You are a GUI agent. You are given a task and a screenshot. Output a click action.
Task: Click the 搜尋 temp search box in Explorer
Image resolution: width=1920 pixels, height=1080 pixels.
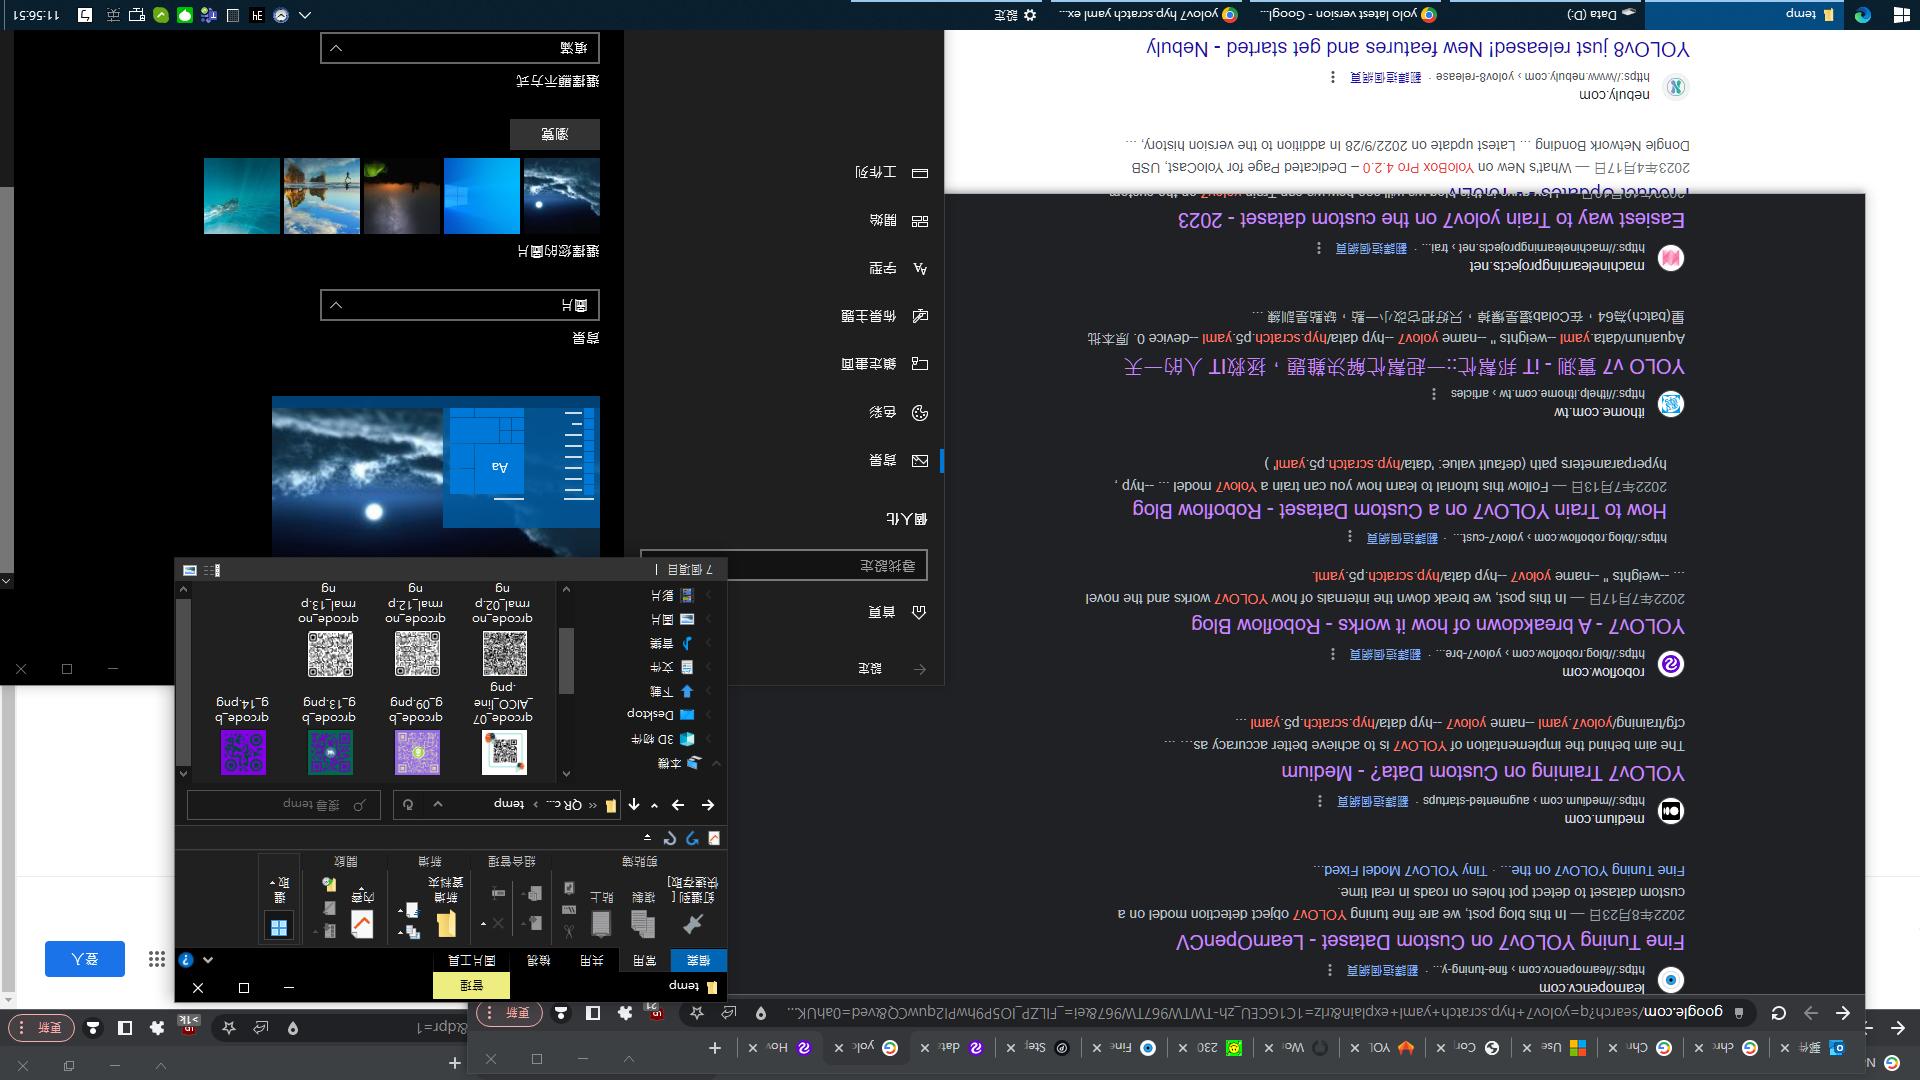click(x=284, y=804)
